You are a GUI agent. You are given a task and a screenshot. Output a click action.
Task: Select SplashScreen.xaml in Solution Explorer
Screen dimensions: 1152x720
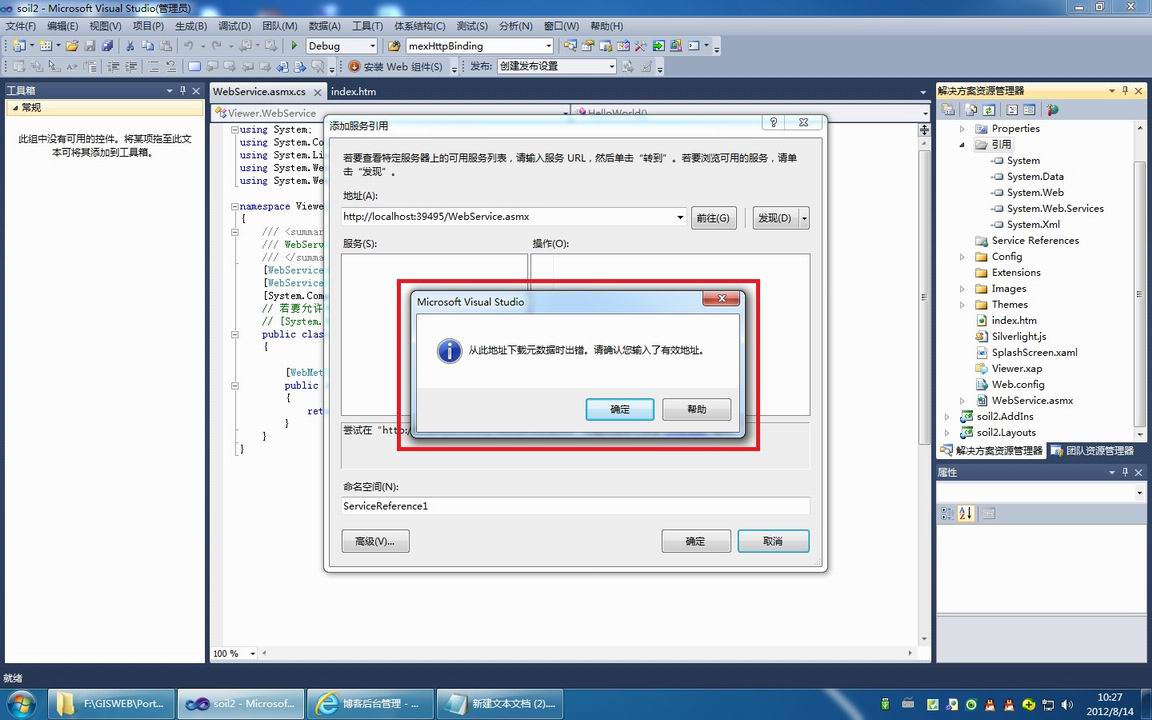click(x=1034, y=353)
